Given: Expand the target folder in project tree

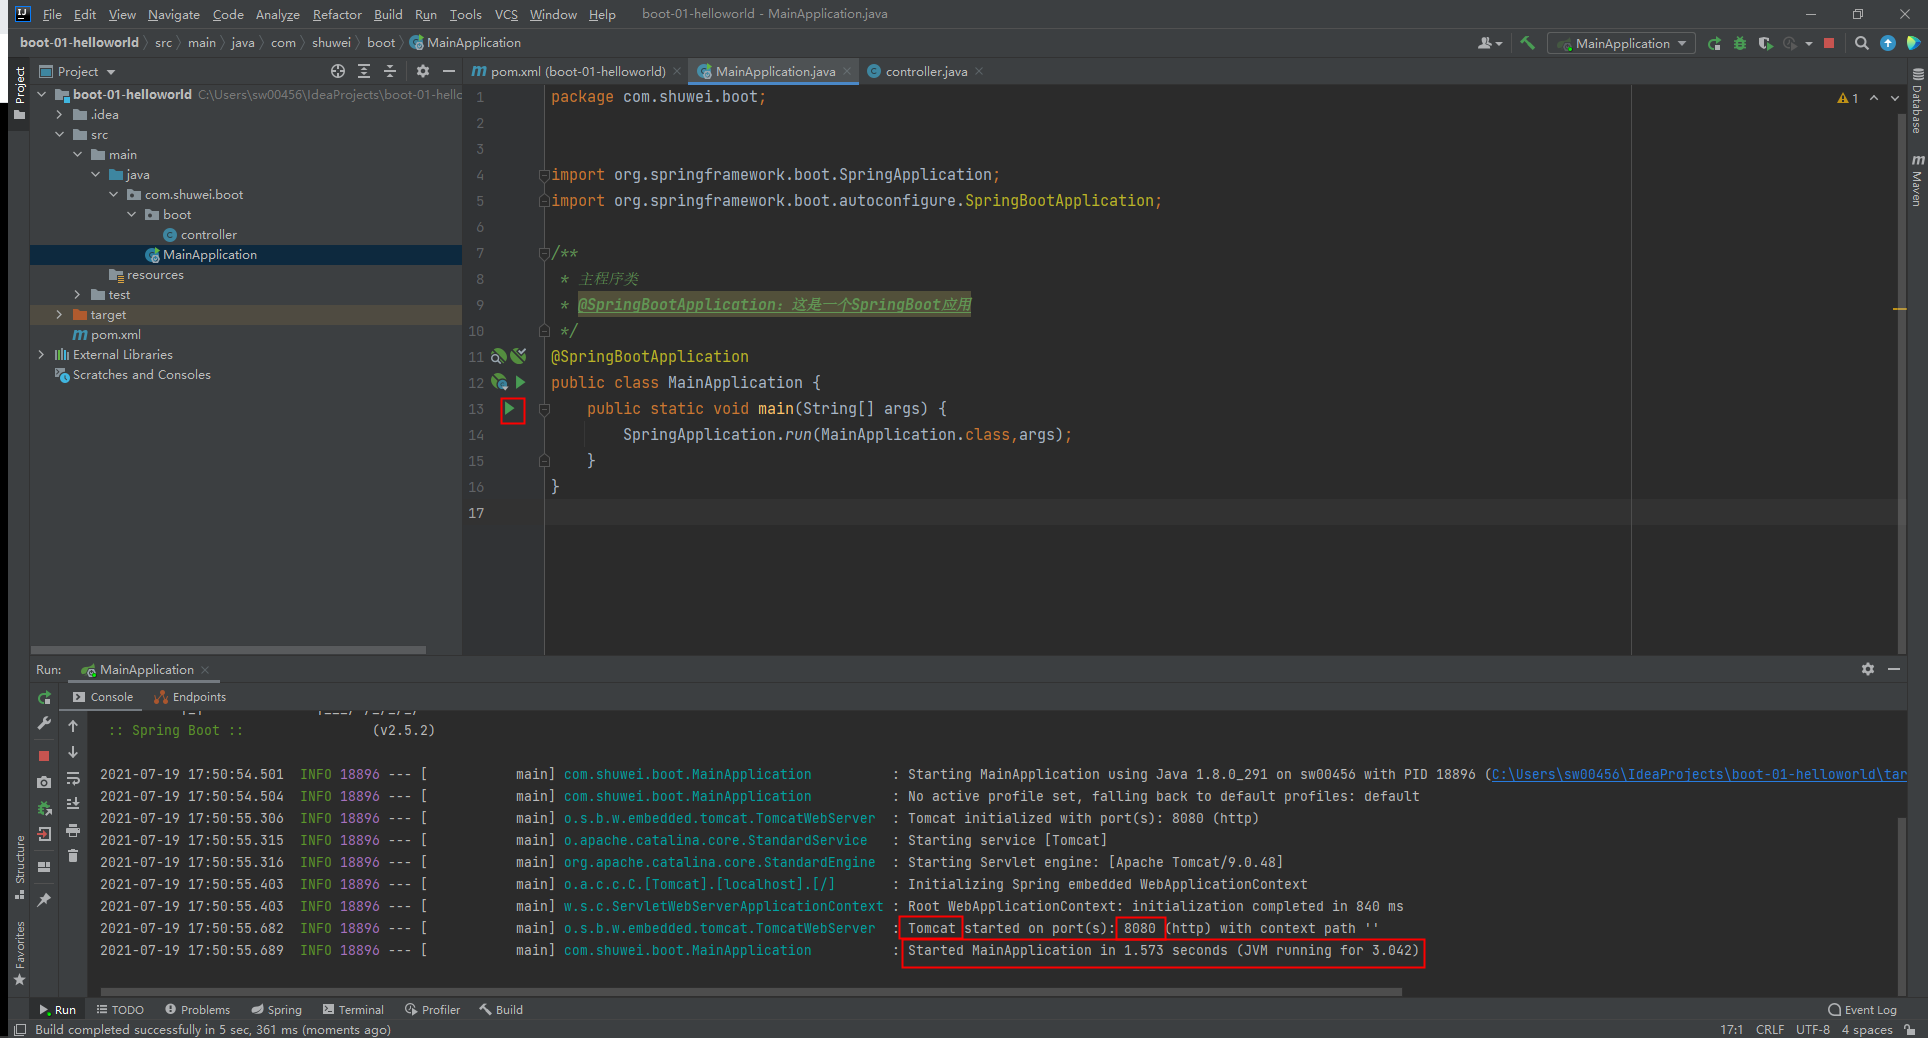Looking at the screenshot, I should pos(60,315).
